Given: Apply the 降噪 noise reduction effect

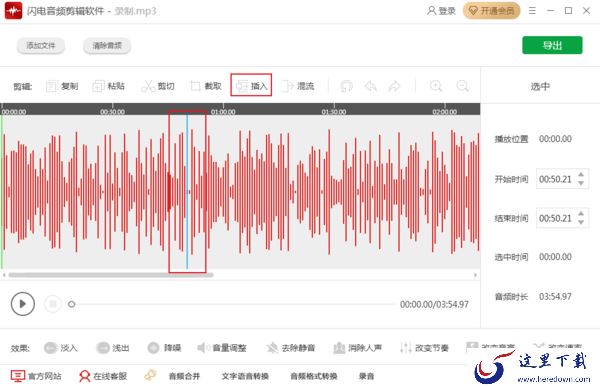Looking at the screenshot, I should coord(164,348).
